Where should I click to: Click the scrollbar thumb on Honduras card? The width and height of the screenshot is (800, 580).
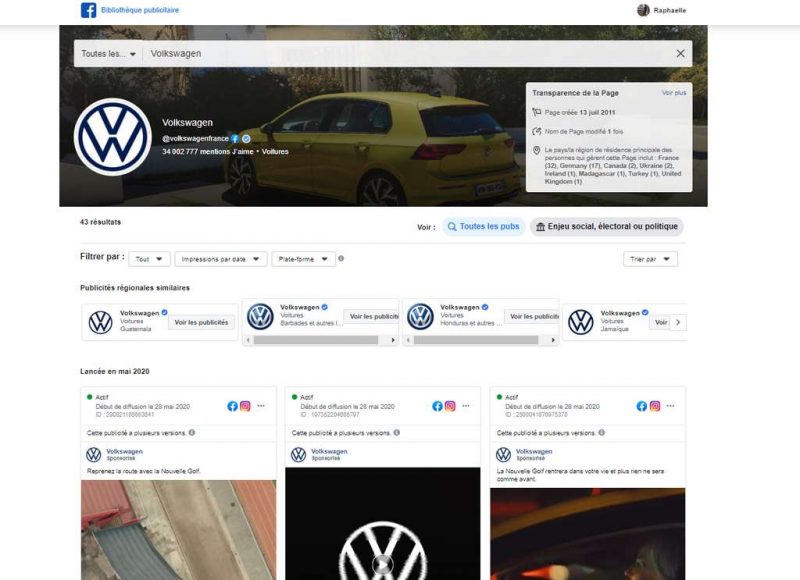point(476,340)
